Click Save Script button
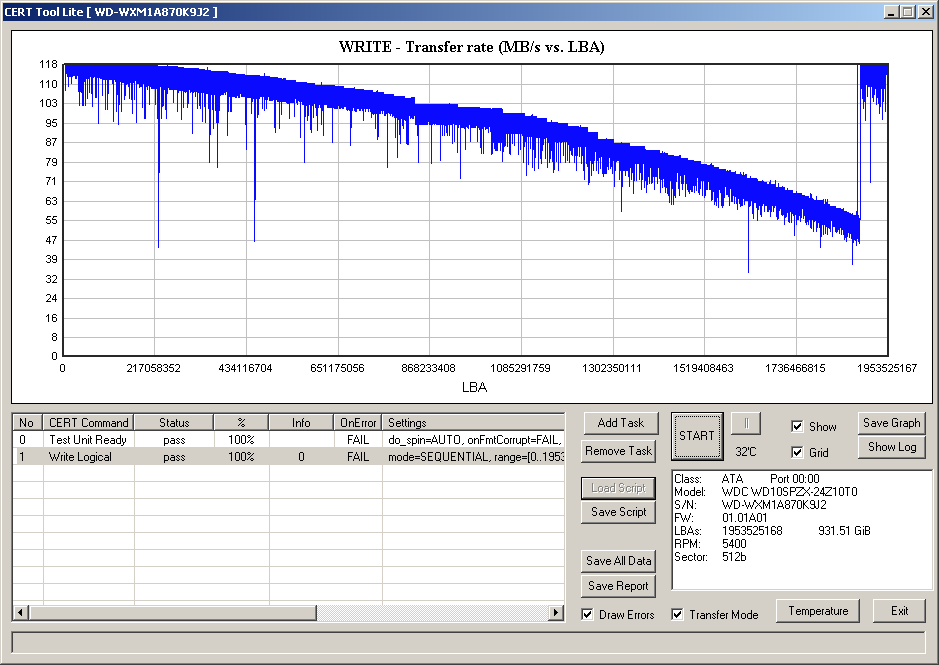 618,512
